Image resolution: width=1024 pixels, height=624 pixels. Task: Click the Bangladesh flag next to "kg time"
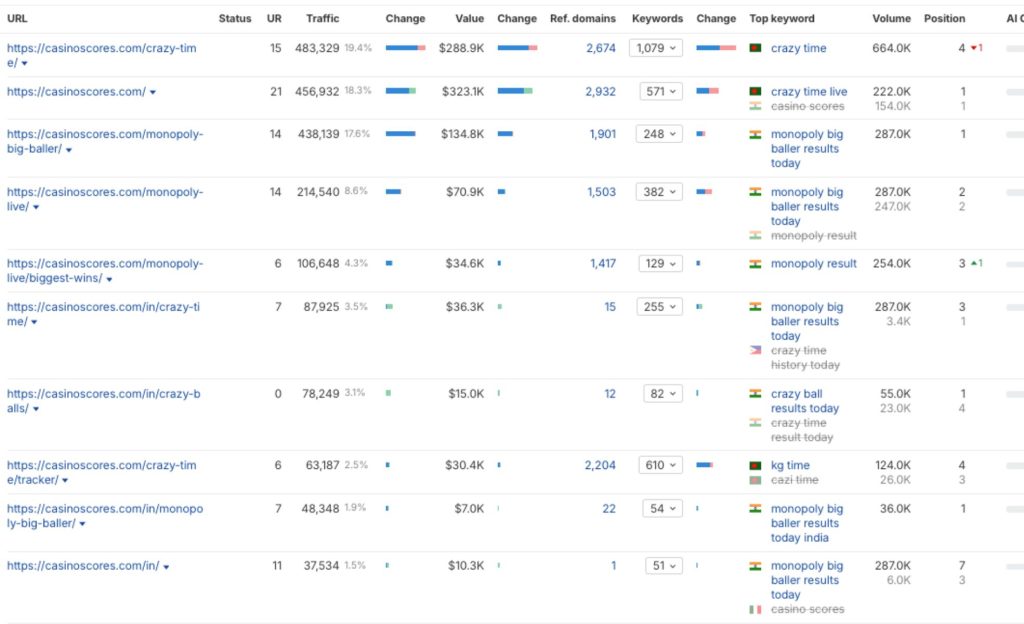tap(755, 466)
